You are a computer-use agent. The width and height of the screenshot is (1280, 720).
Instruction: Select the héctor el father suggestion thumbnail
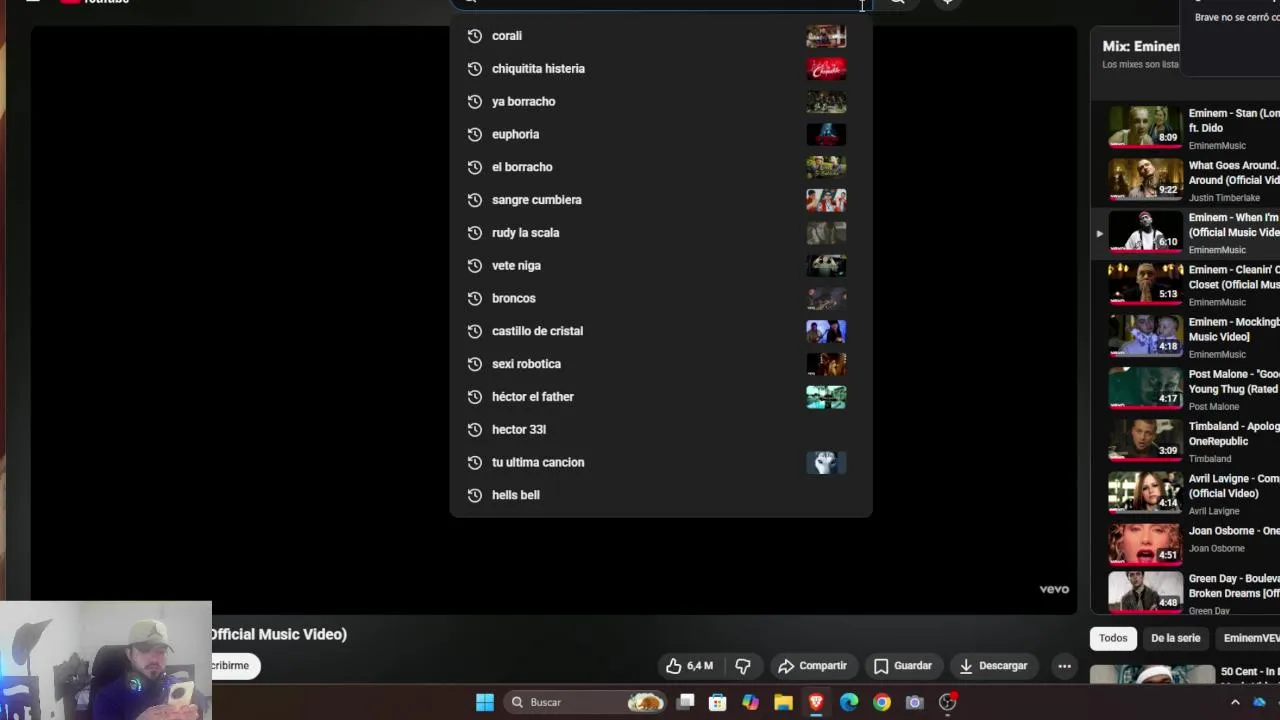pyautogui.click(x=826, y=397)
